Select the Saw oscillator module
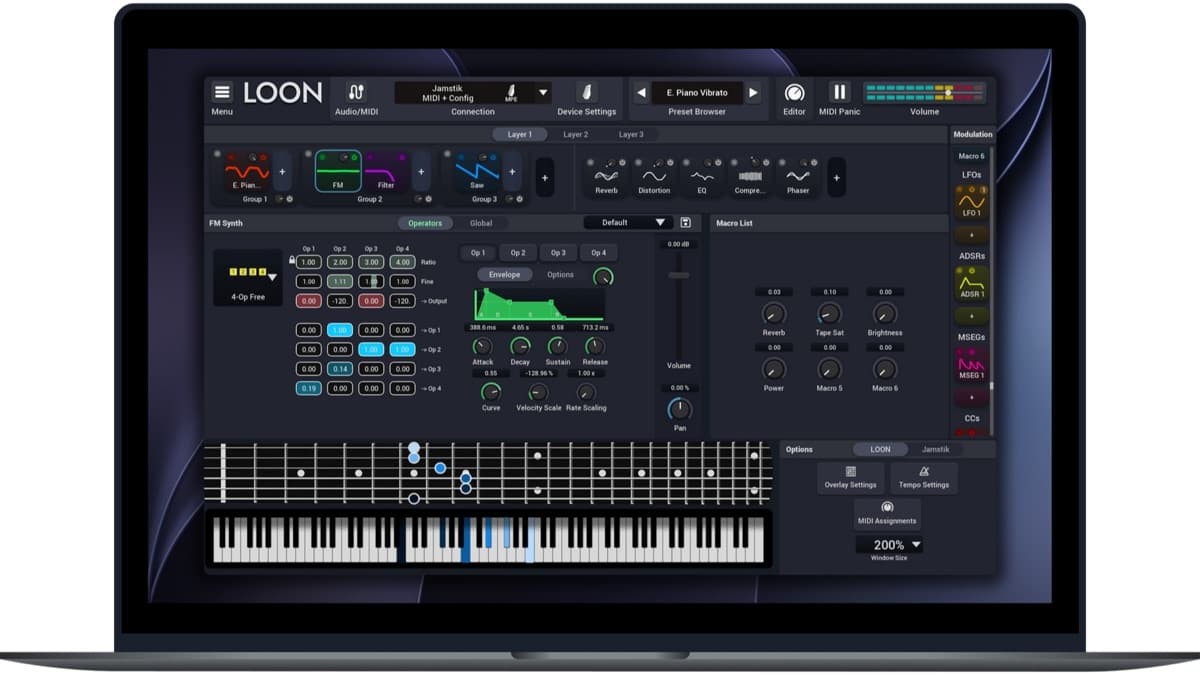 tap(477, 171)
